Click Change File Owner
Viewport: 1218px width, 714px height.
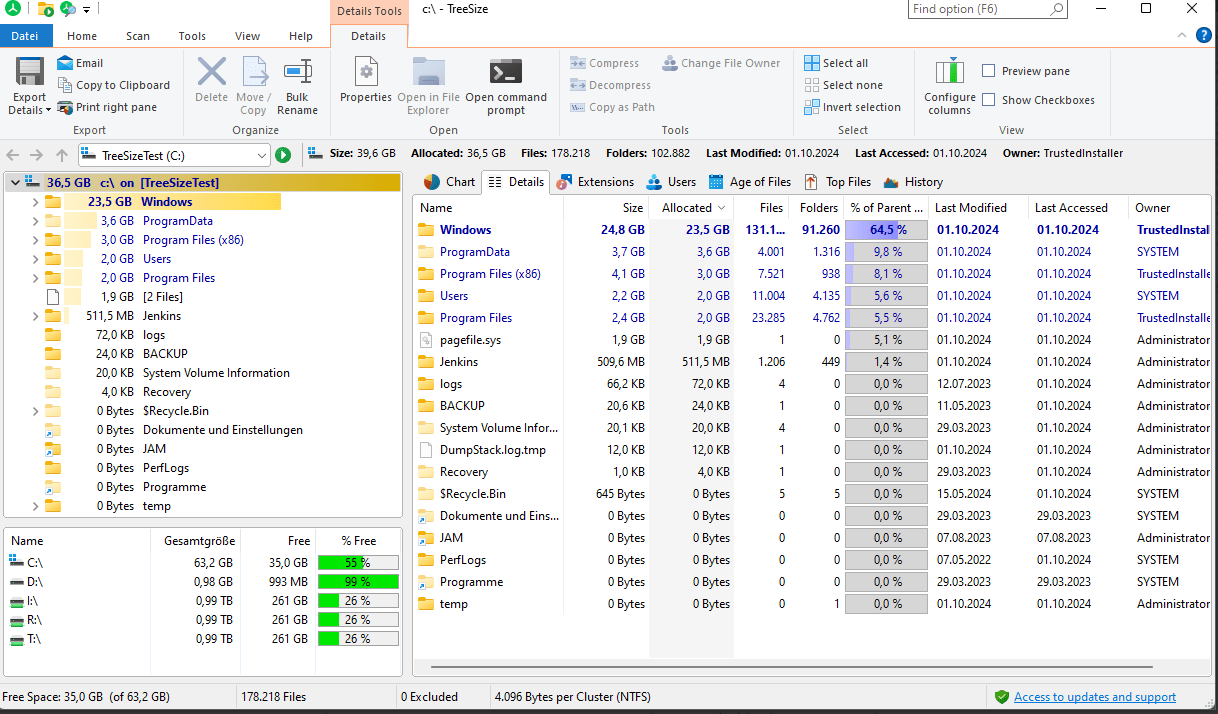point(720,63)
